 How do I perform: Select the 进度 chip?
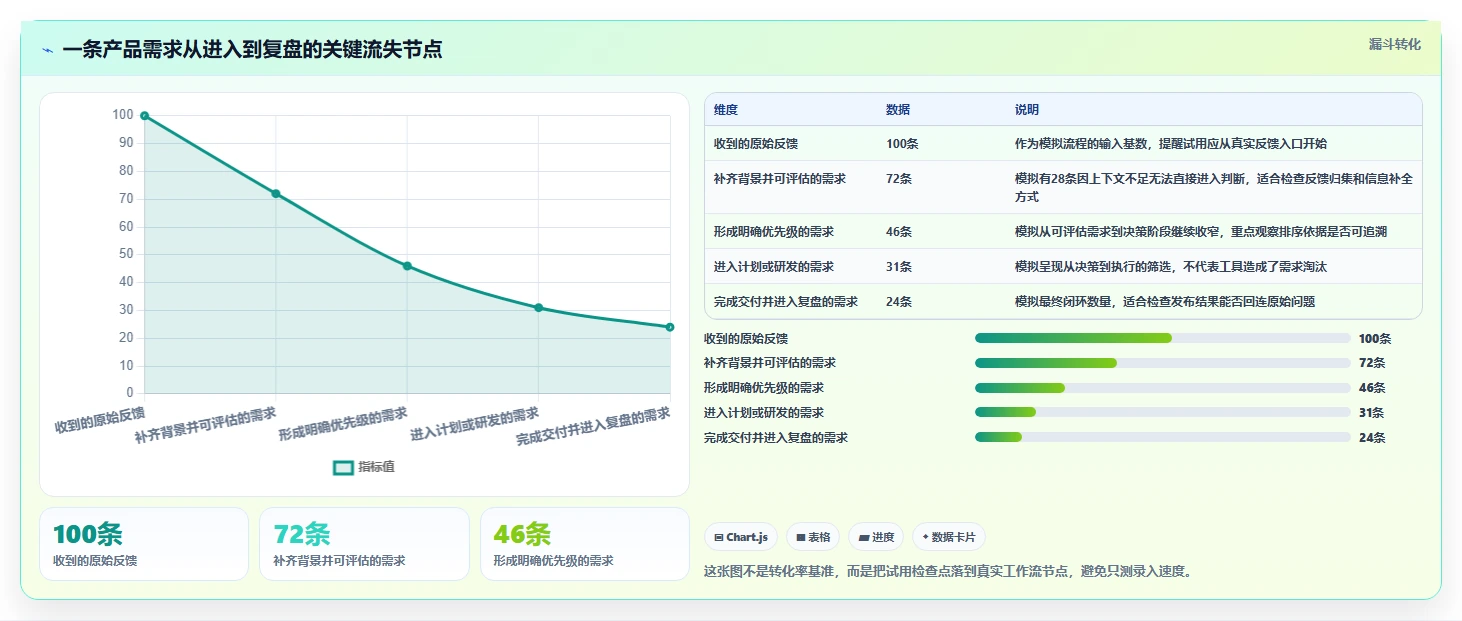click(876, 537)
